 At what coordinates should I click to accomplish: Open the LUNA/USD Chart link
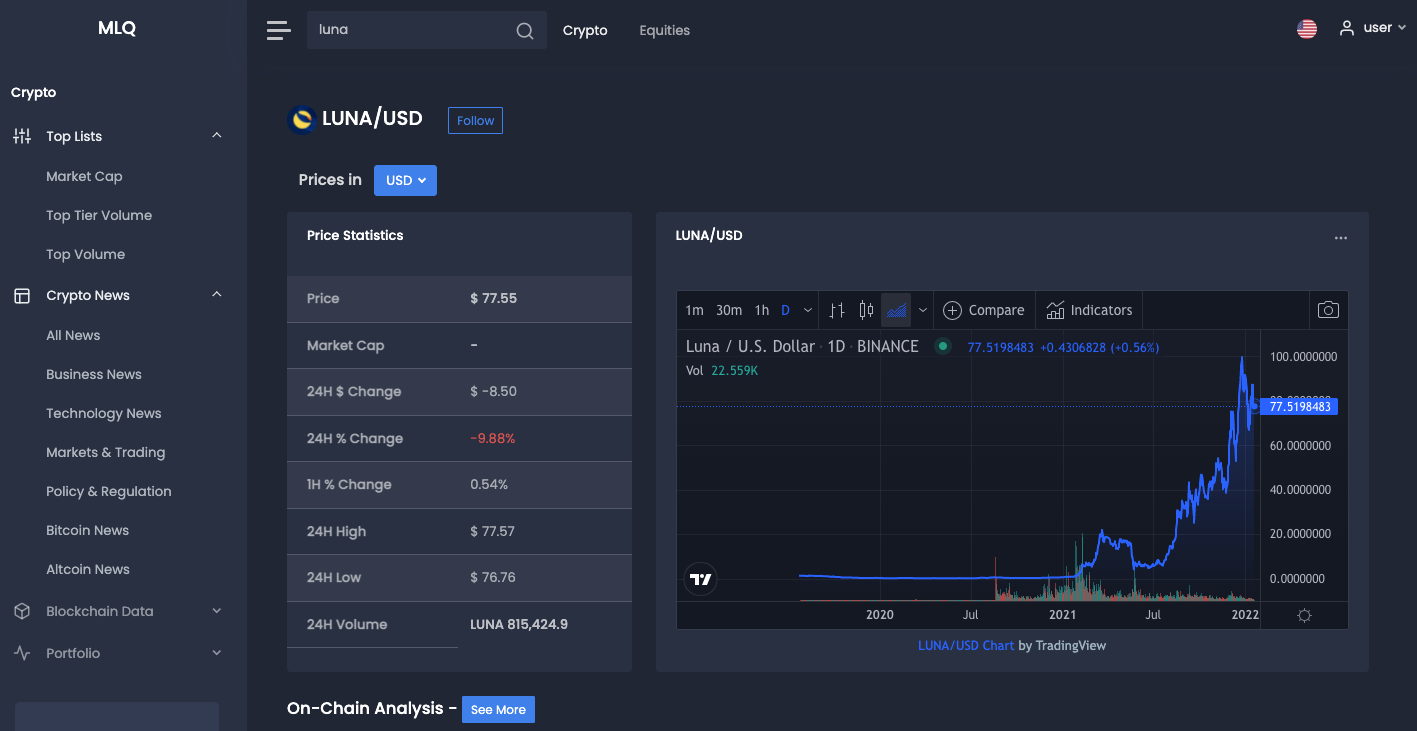point(966,645)
